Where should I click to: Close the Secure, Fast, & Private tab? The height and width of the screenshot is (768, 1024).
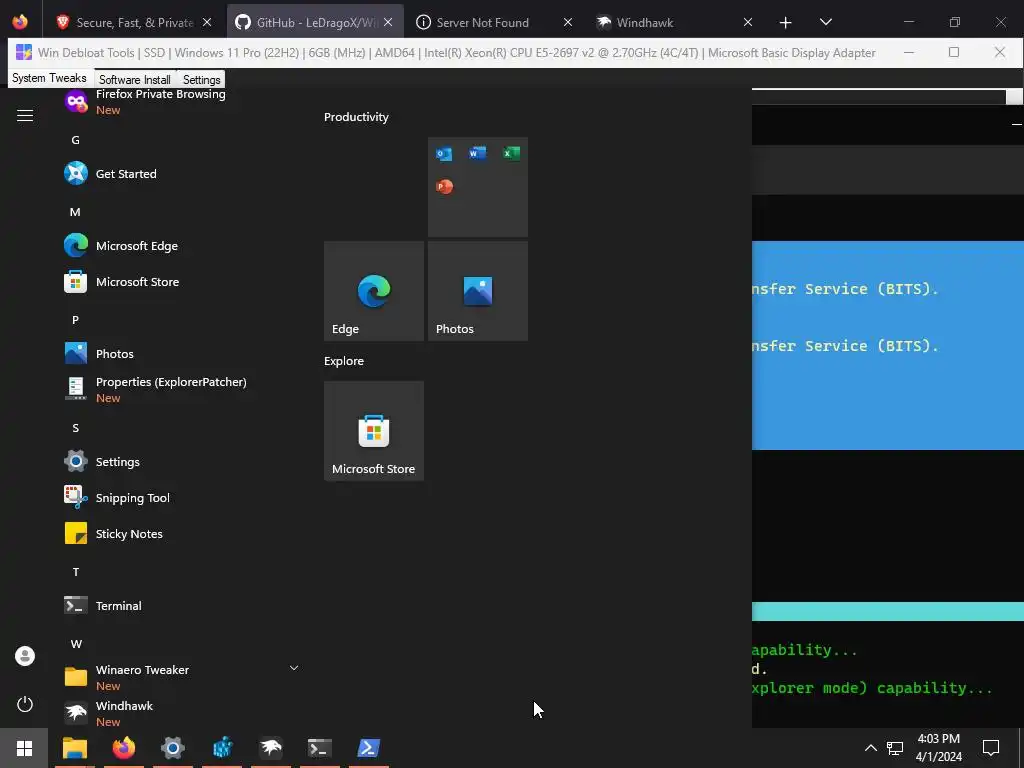pos(207,22)
